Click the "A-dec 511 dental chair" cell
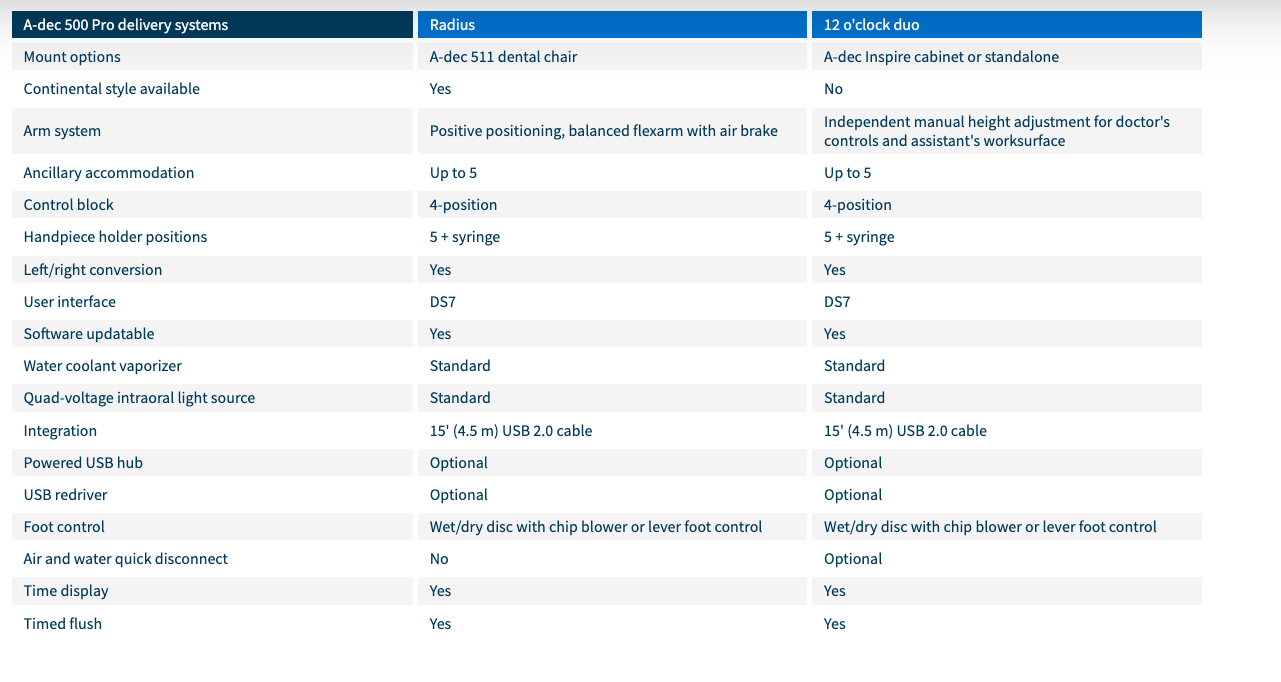Viewport: 1281px width, 682px height. point(503,57)
